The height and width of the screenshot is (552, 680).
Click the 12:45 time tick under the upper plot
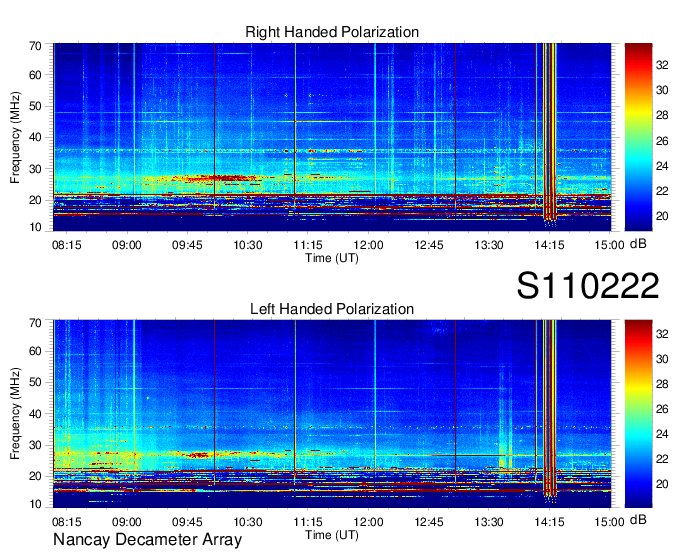click(429, 245)
